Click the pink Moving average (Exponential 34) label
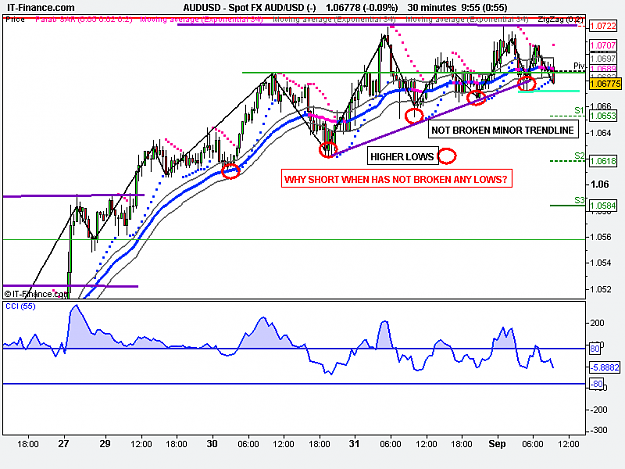 pyautogui.click(x=201, y=19)
